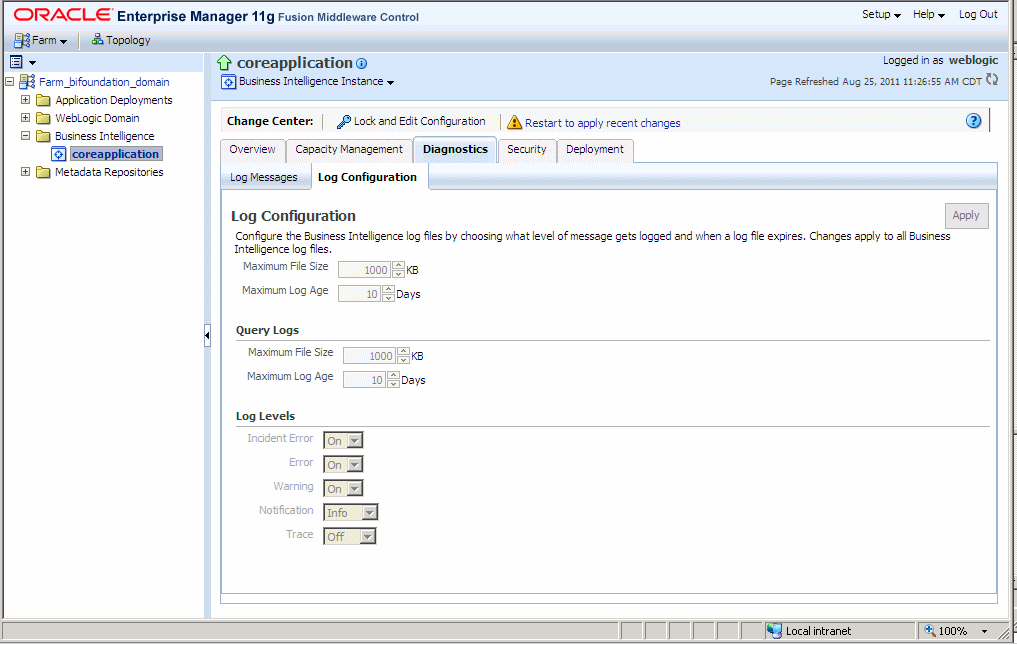Screen dimensions: 1017x645
Task: Click the blue help question mark icon
Action: [973, 120]
